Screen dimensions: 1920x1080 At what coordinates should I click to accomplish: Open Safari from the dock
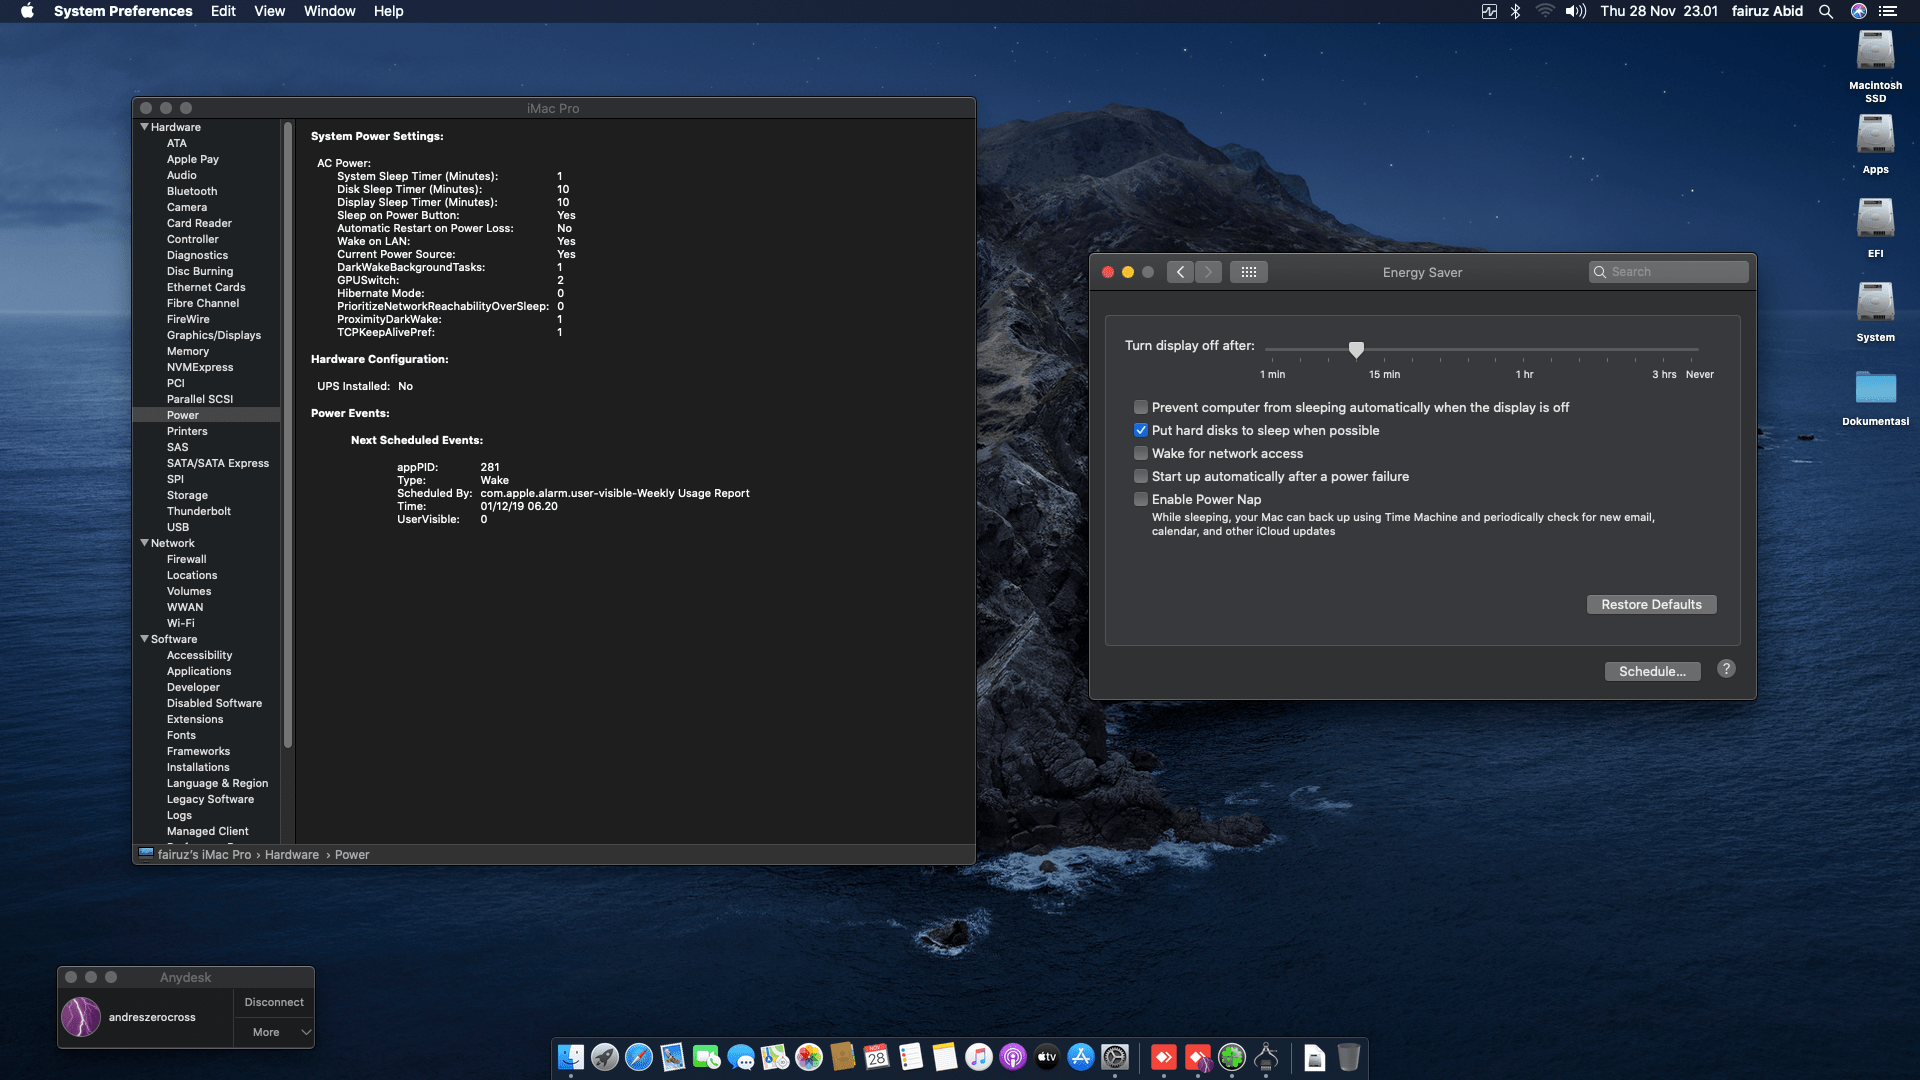639,1057
